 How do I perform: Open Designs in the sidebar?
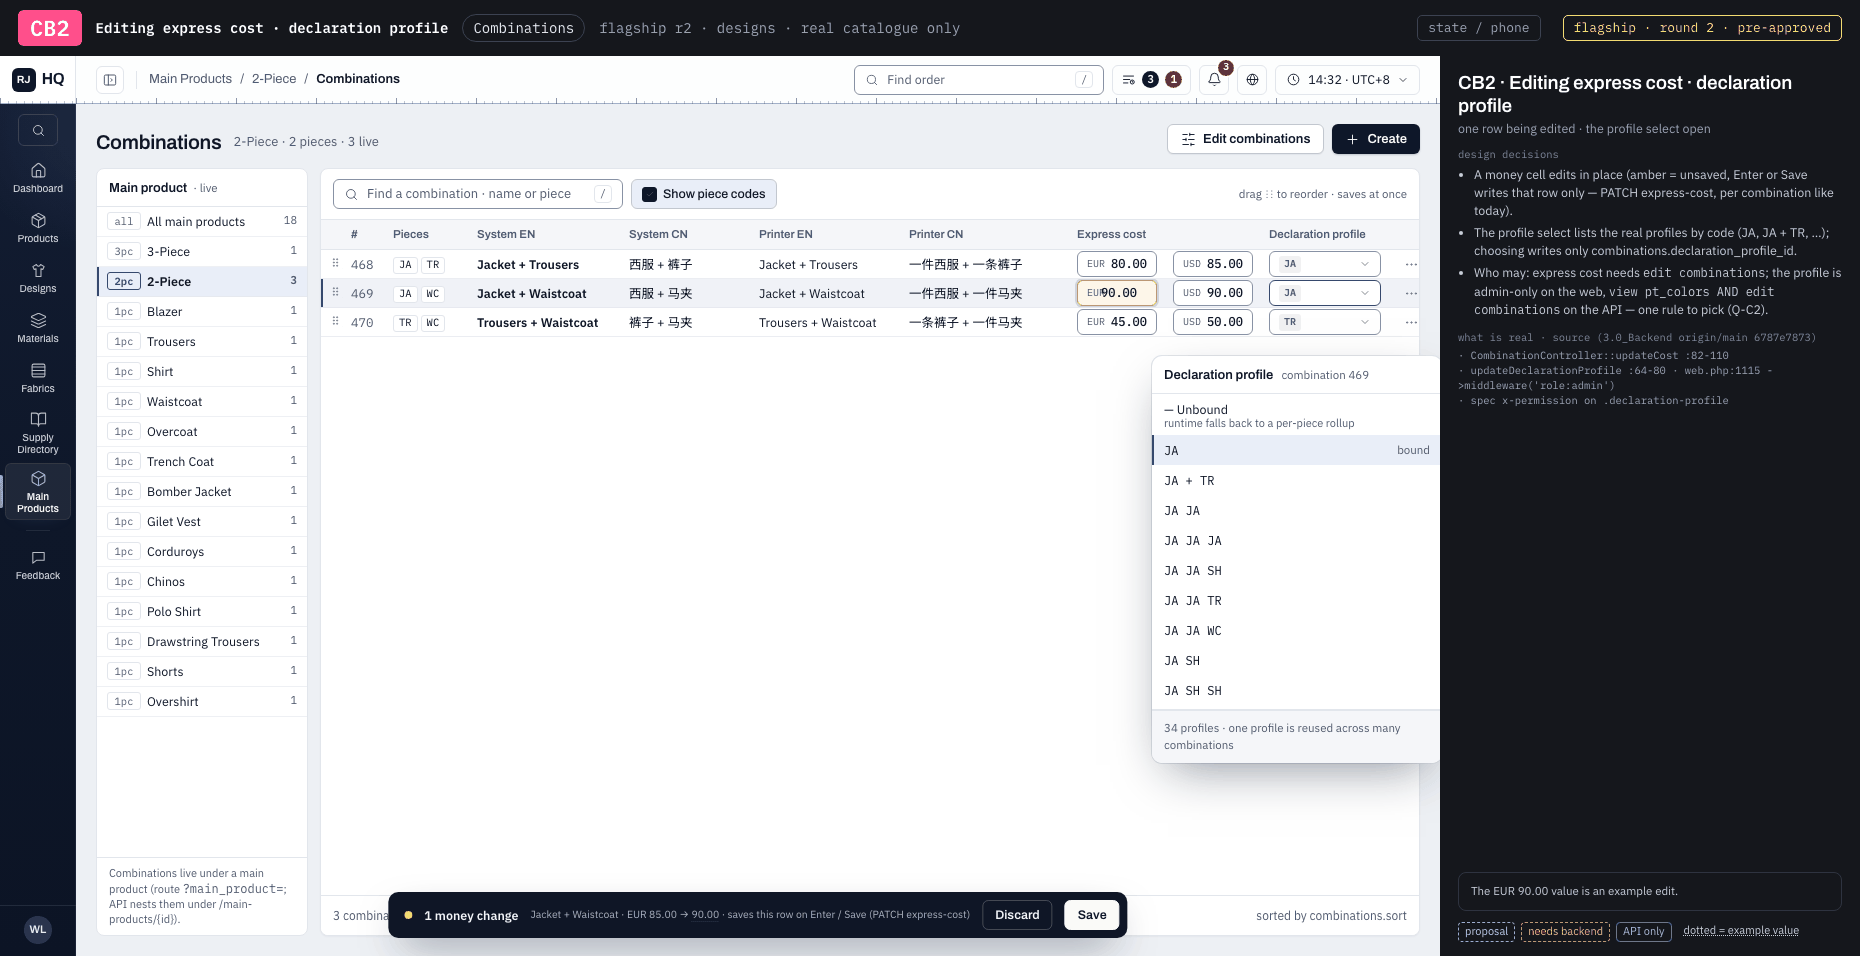tap(38, 277)
